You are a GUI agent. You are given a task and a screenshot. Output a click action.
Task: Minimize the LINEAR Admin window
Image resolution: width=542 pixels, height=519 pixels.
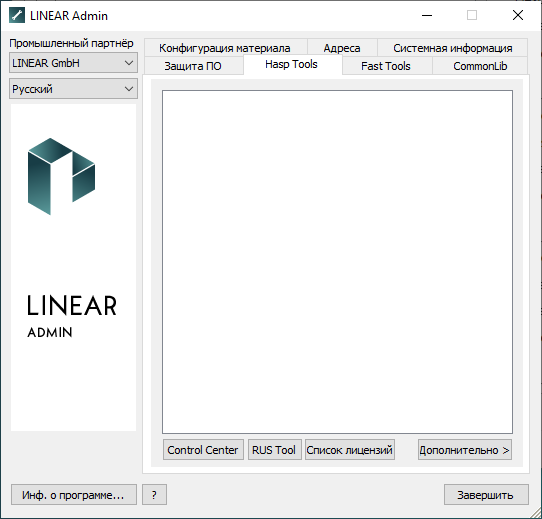427,16
